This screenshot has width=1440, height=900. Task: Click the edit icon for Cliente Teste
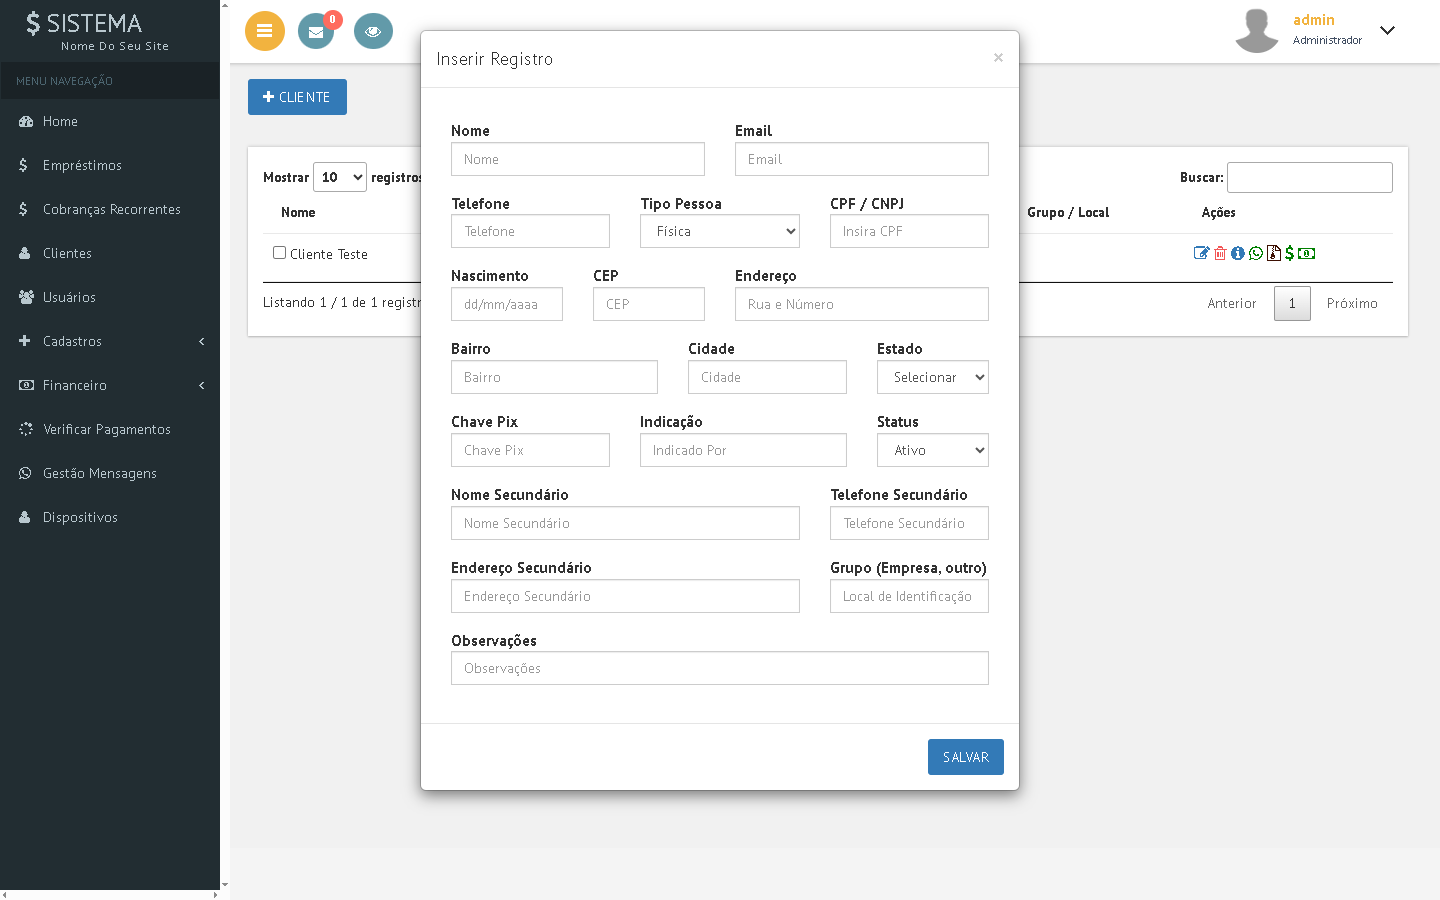coord(1201,253)
